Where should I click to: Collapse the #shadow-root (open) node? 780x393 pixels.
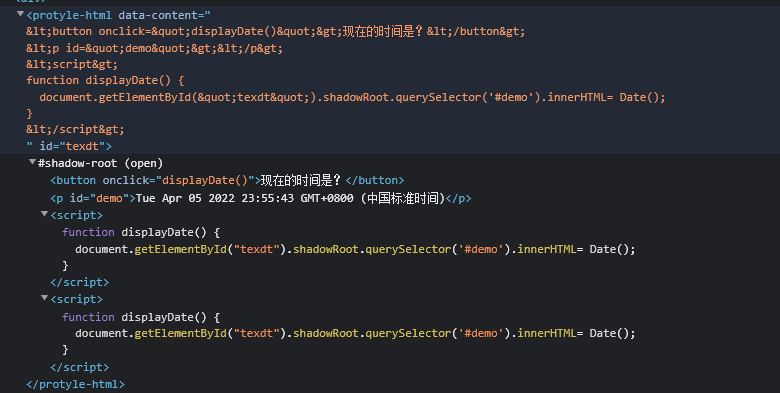pyautogui.click(x=32, y=162)
